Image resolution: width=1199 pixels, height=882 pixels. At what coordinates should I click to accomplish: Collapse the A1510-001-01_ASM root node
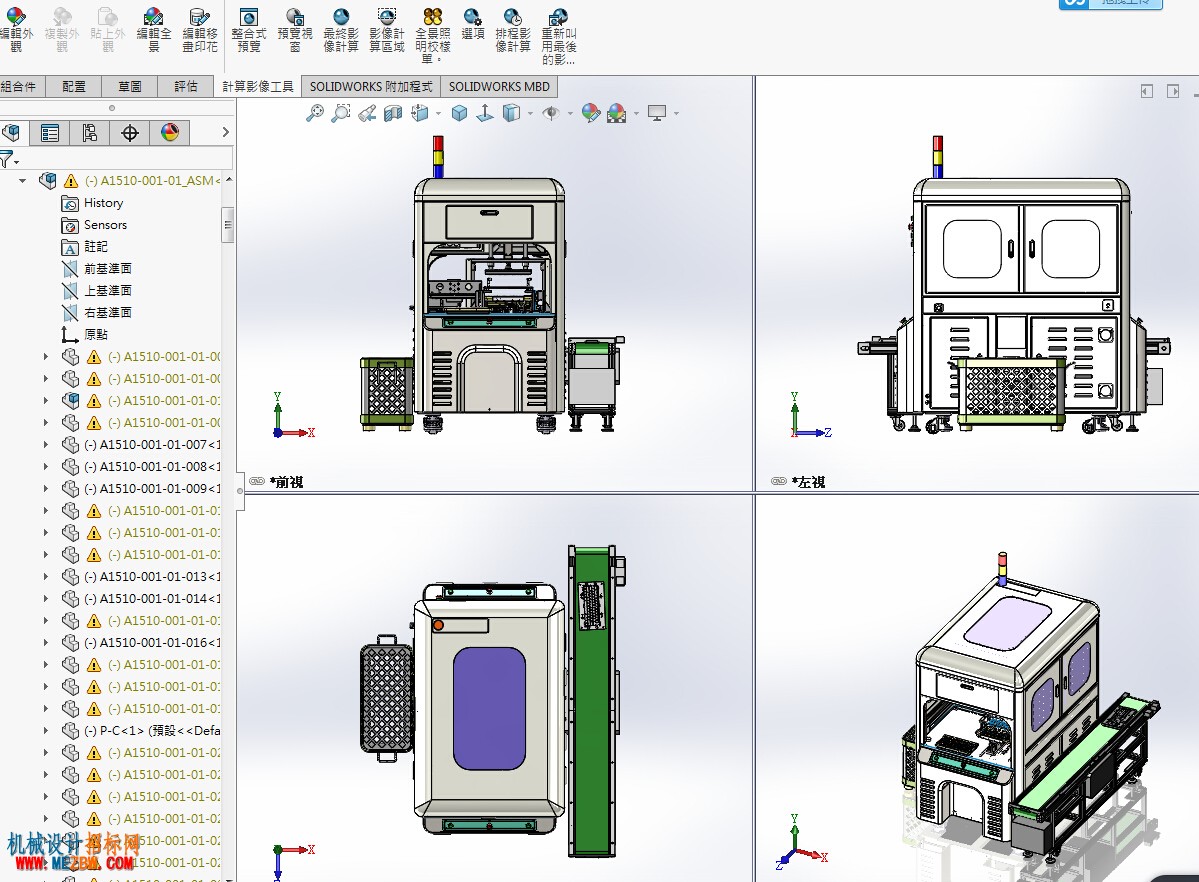(x=22, y=181)
